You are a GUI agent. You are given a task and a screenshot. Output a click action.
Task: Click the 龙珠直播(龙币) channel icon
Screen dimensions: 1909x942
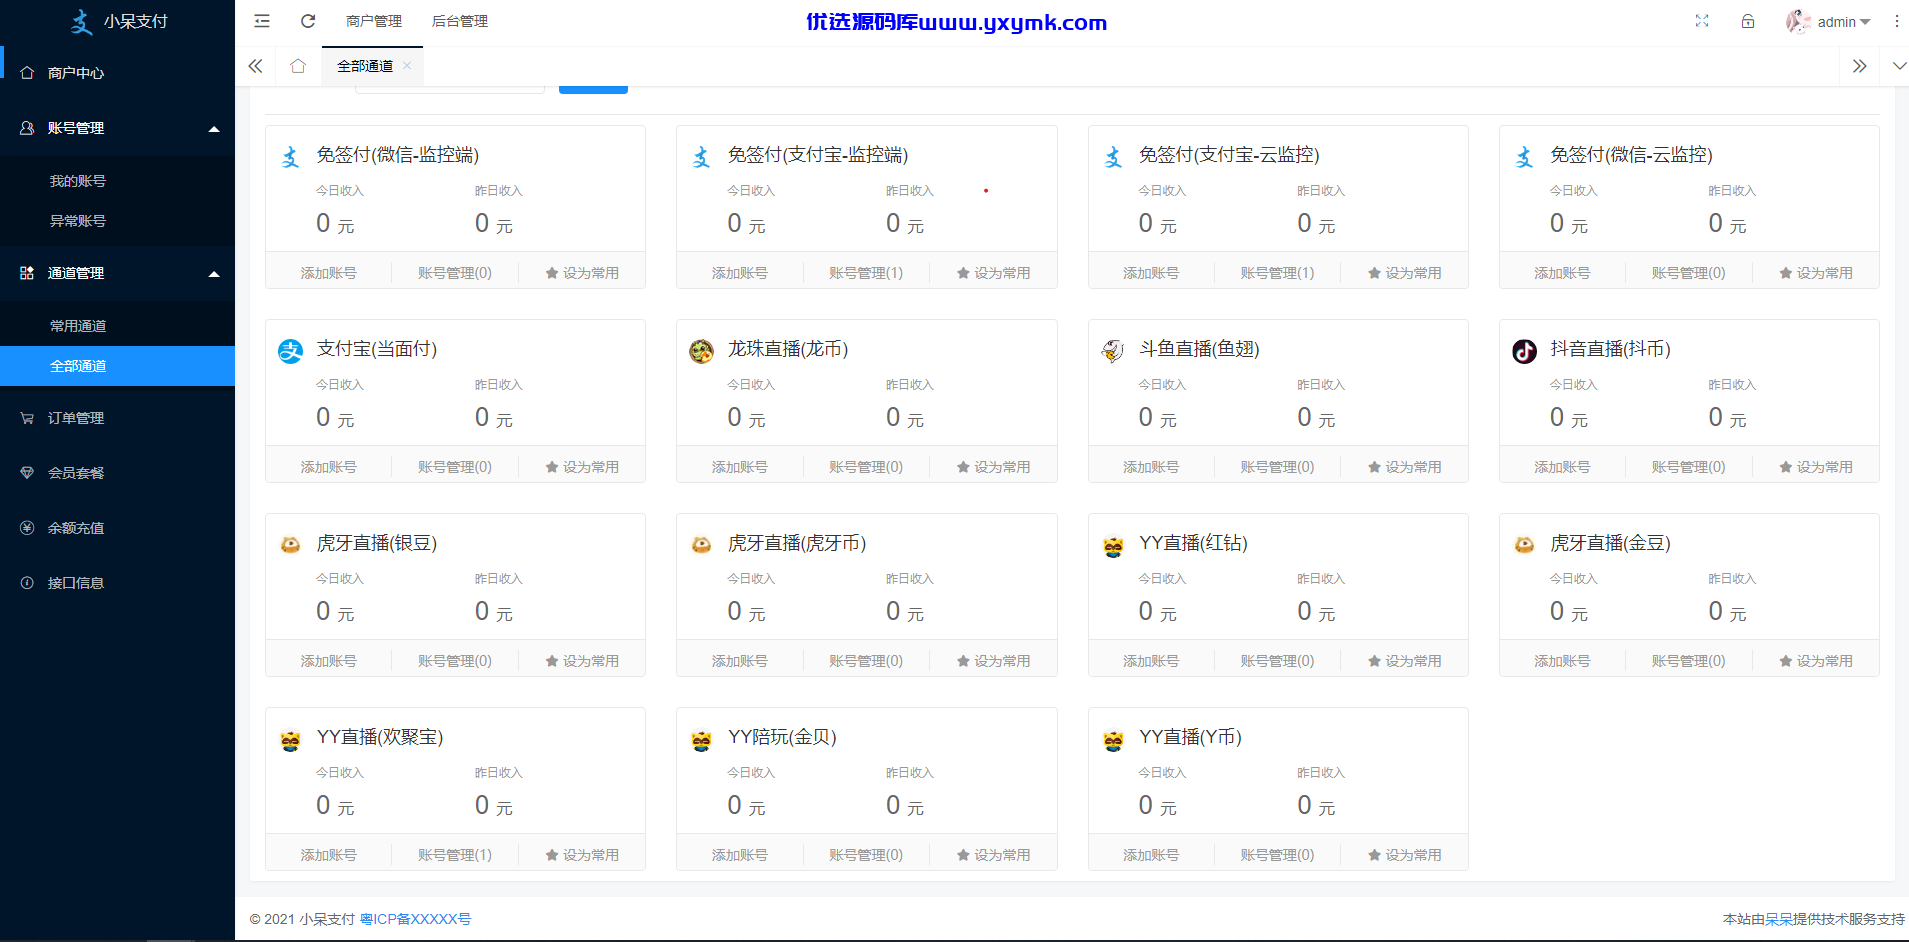pyautogui.click(x=702, y=351)
